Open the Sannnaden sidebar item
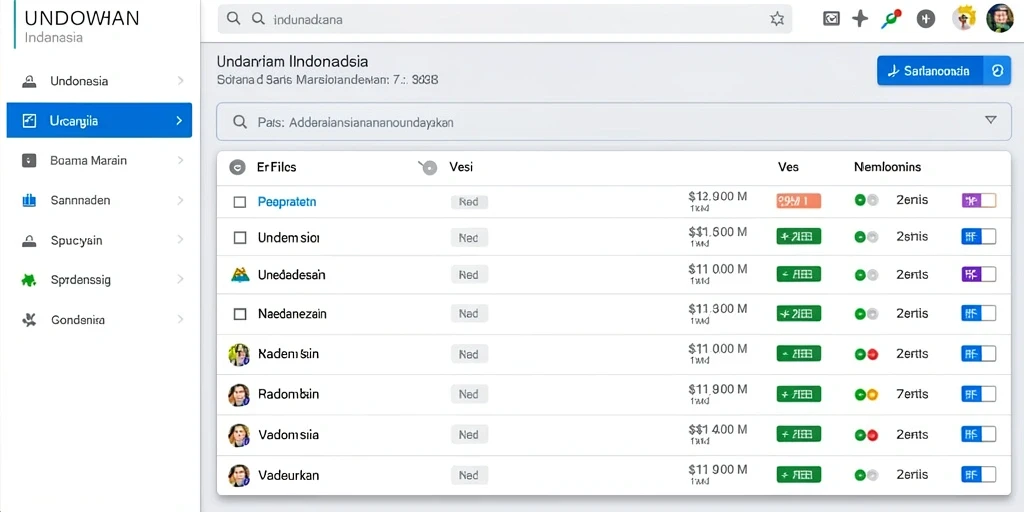The height and width of the screenshot is (512, 1024). [99, 200]
